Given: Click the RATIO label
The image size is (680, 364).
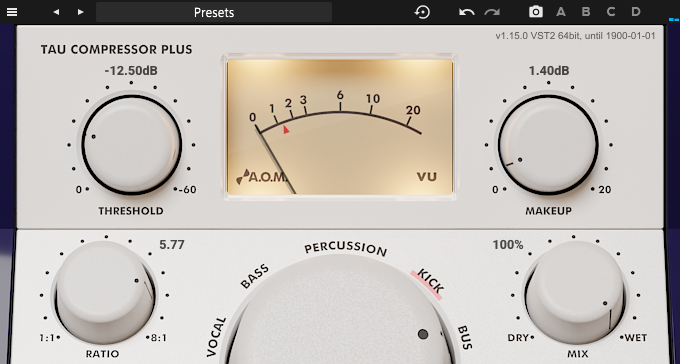Looking at the screenshot, I should pyautogui.click(x=102, y=354).
